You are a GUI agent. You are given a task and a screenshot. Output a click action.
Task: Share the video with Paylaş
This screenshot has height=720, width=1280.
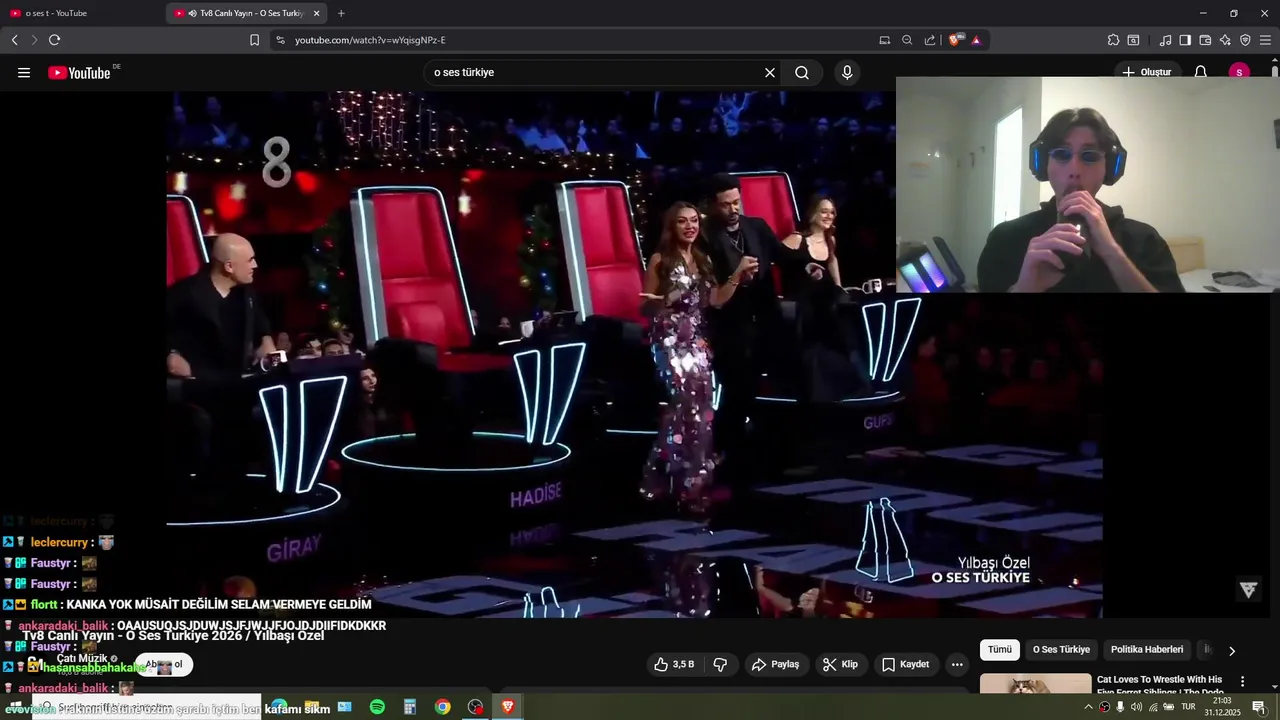click(x=776, y=664)
